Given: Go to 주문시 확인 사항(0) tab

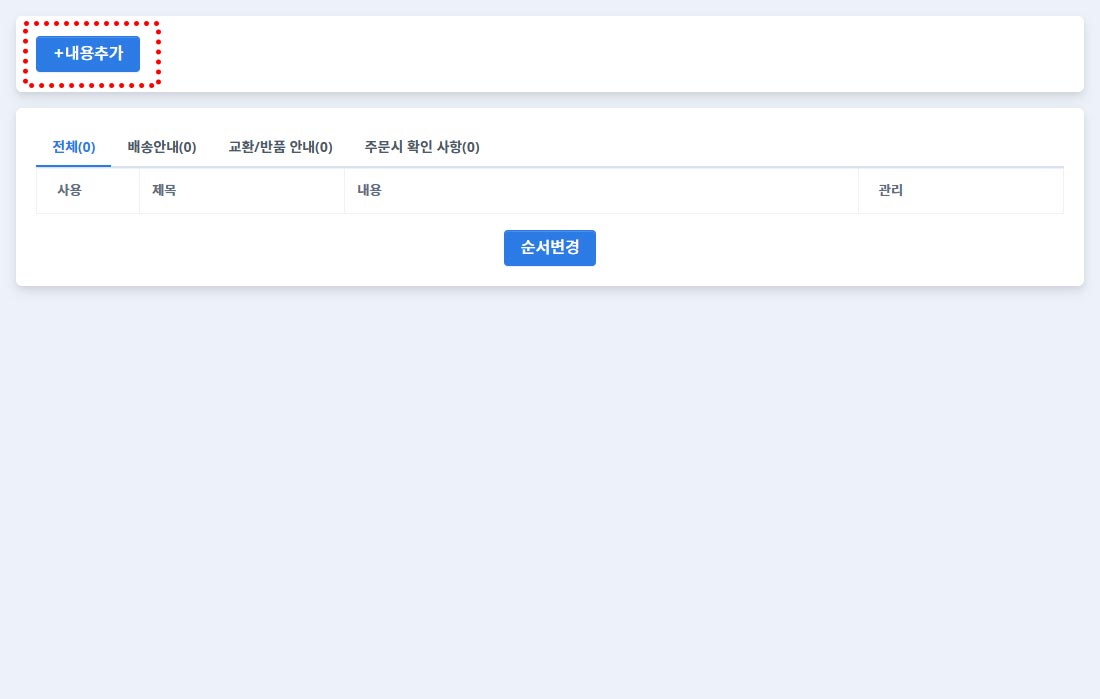Looking at the screenshot, I should tap(422, 147).
